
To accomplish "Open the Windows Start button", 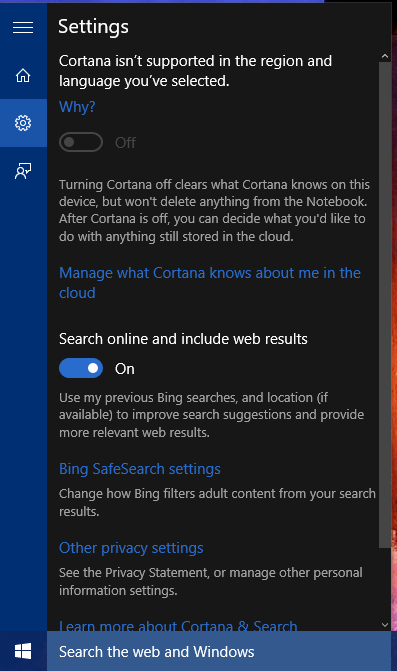I will point(23,651).
